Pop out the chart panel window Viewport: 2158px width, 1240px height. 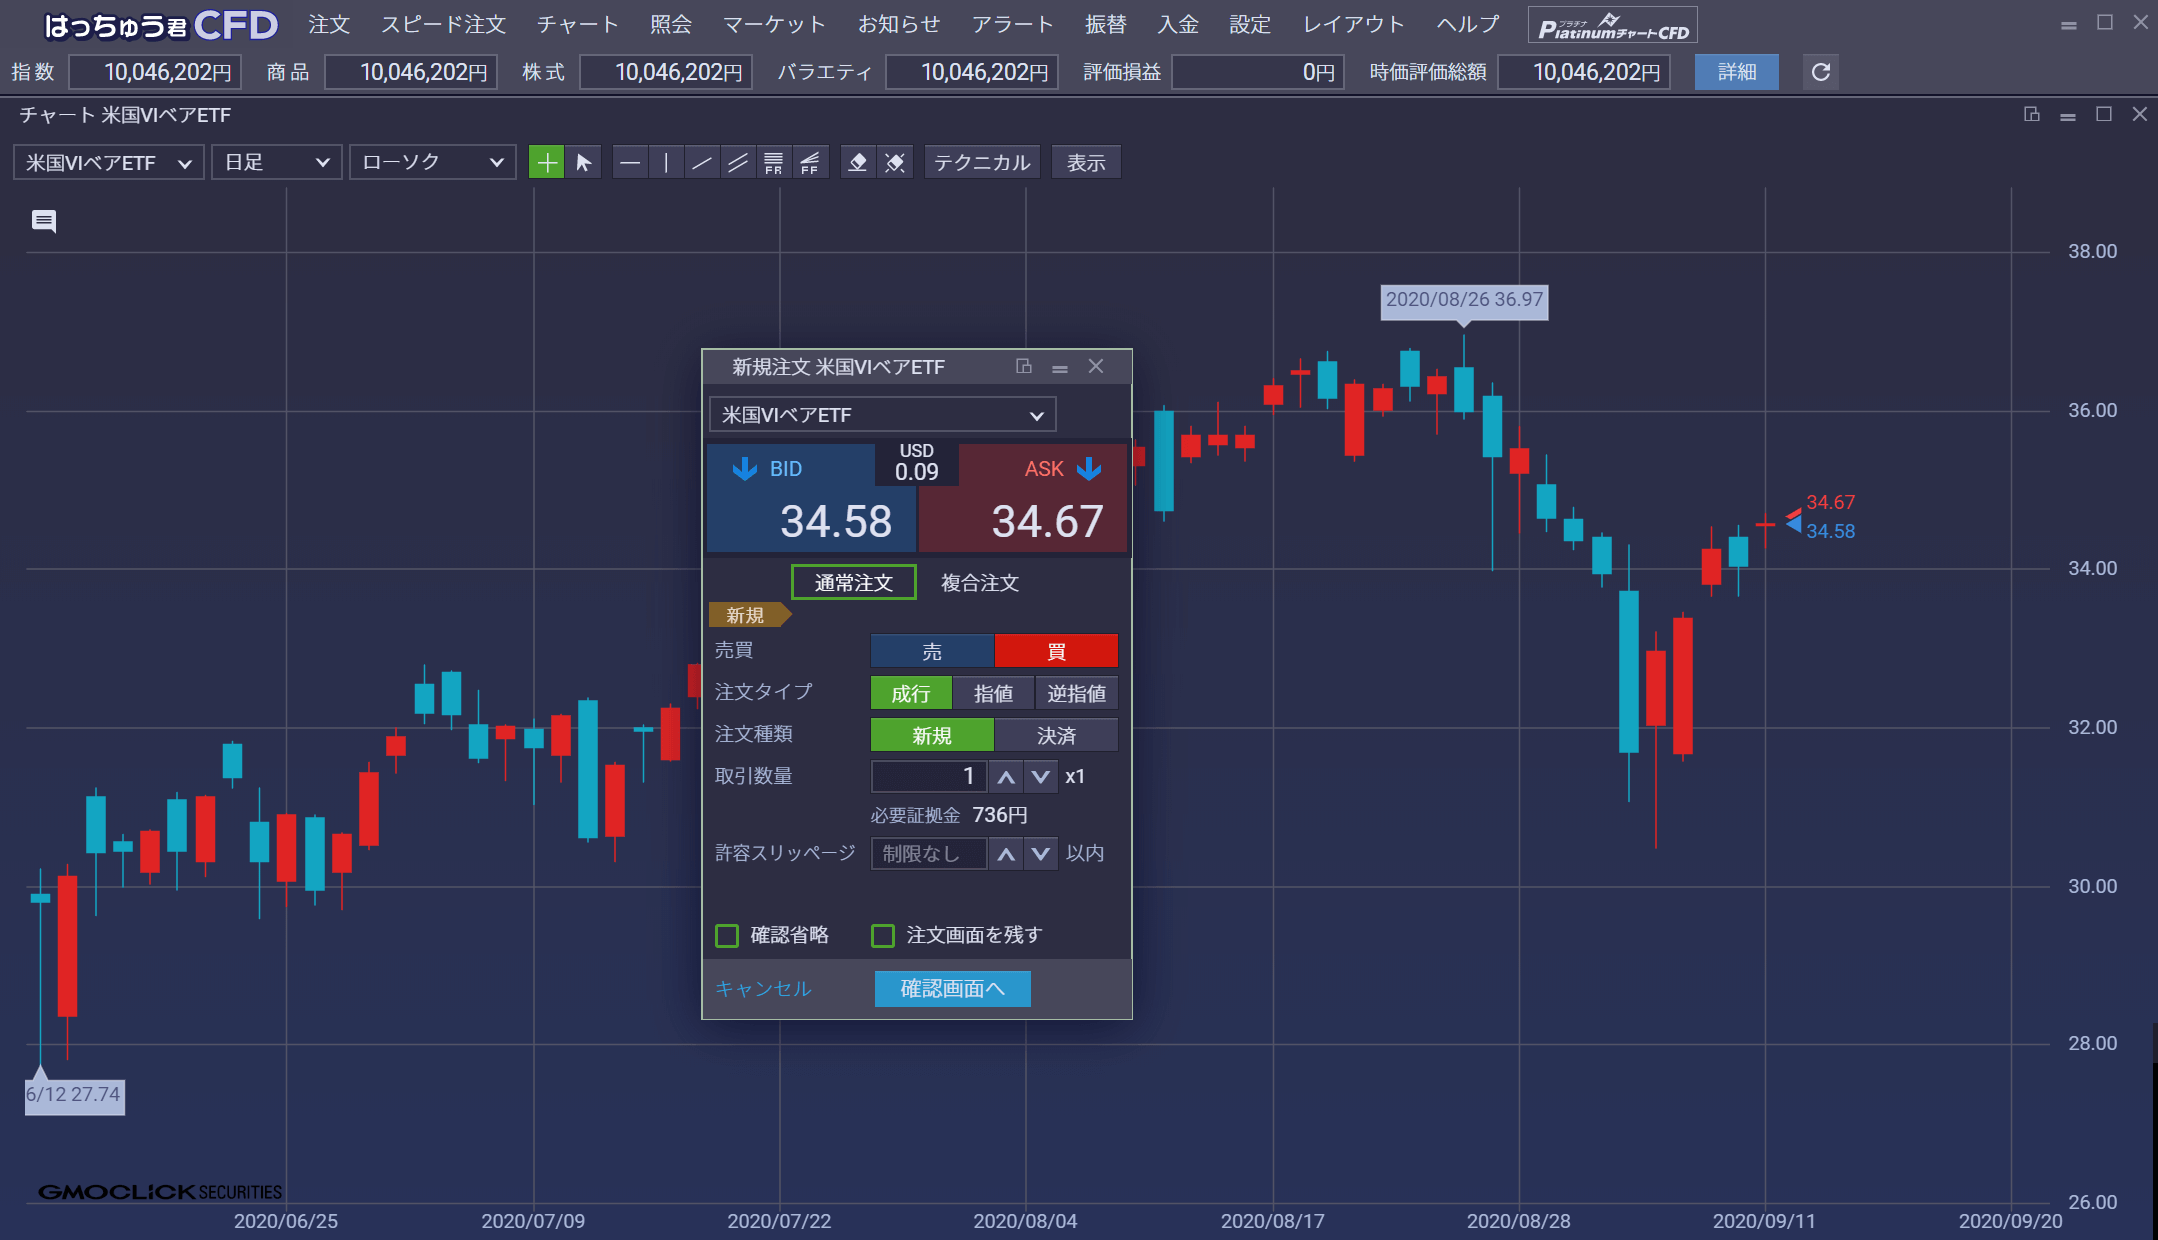(2032, 114)
